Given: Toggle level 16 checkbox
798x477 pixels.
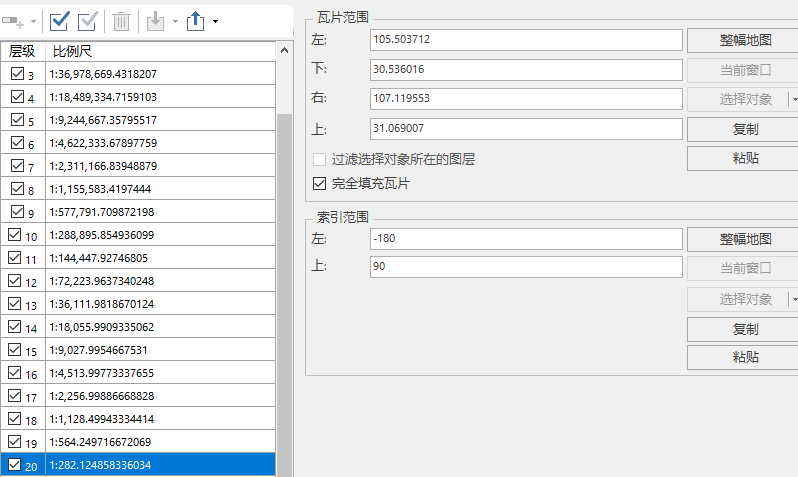Looking at the screenshot, I should (14, 372).
